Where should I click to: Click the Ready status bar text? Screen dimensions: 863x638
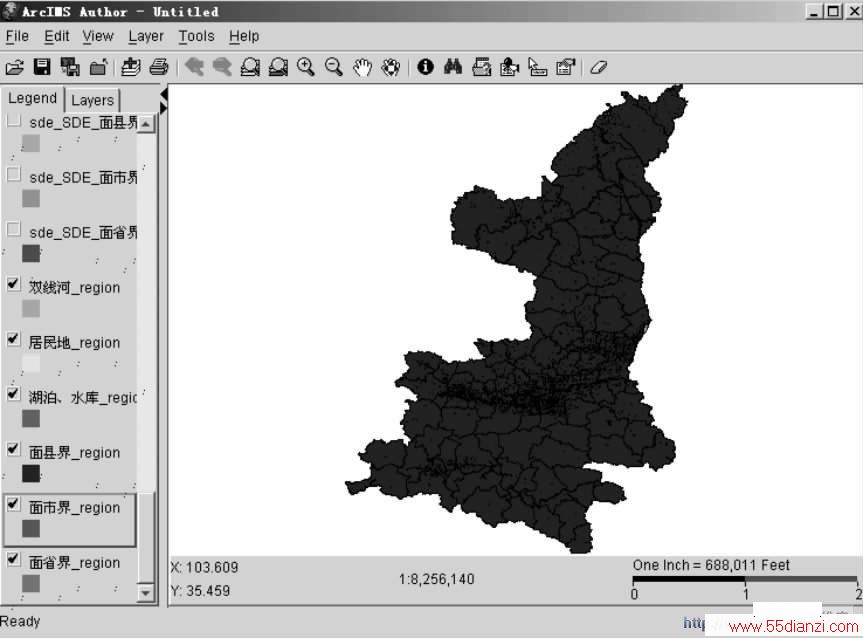(x=20, y=621)
